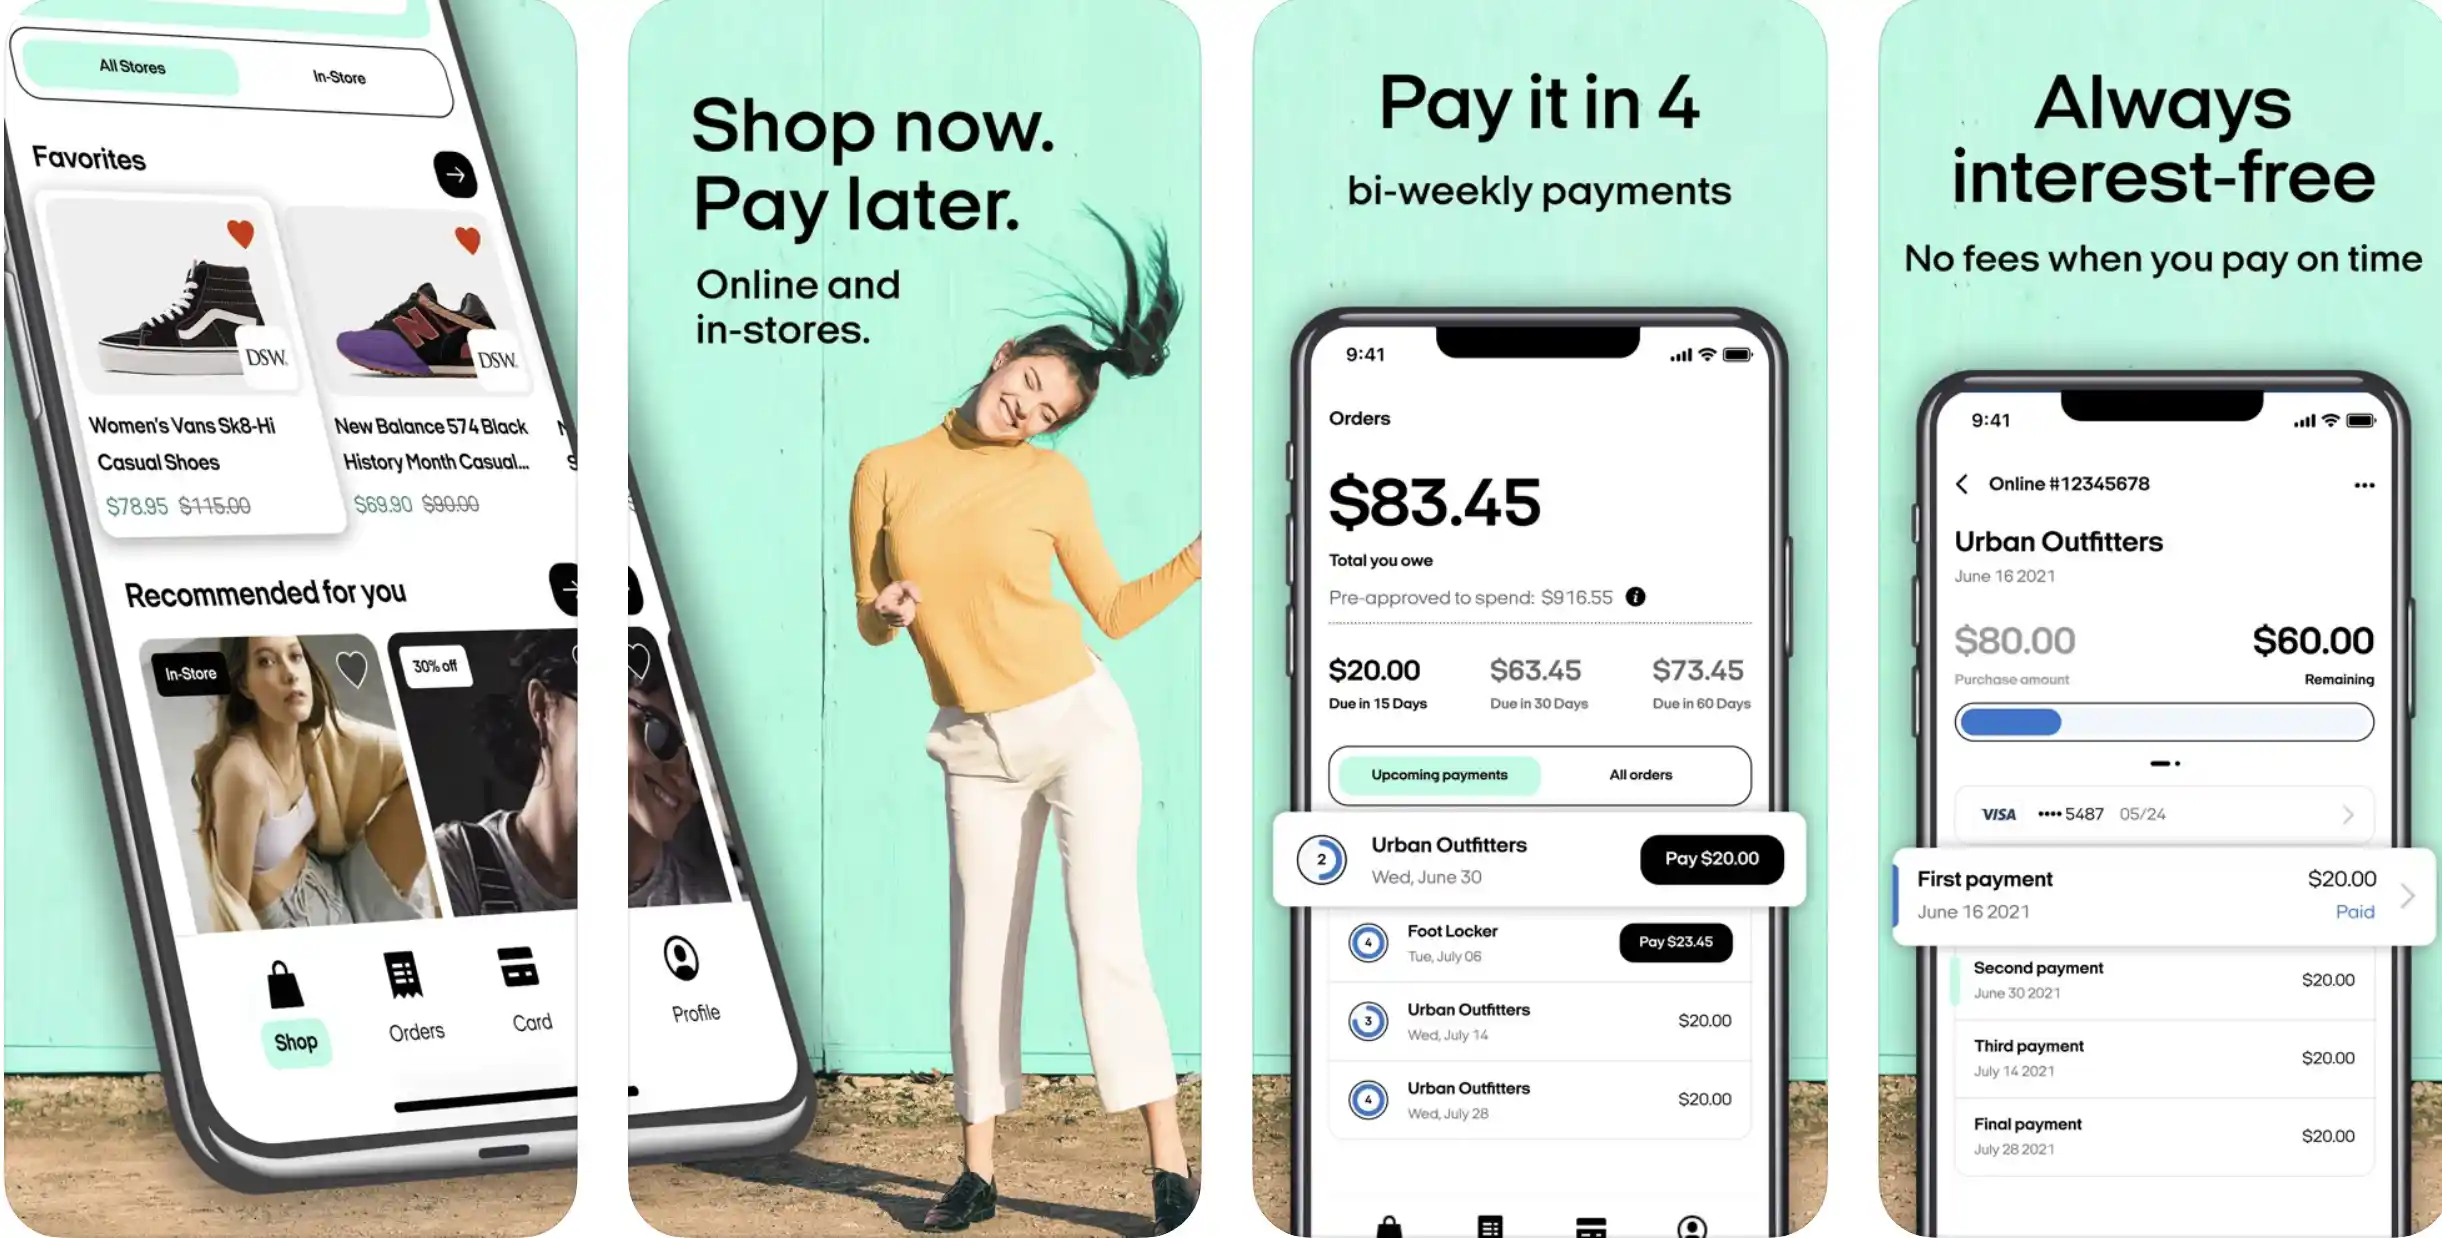The image size is (2442, 1238).
Task: Select Upcoming Payments tab in payment view
Action: point(1440,774)
